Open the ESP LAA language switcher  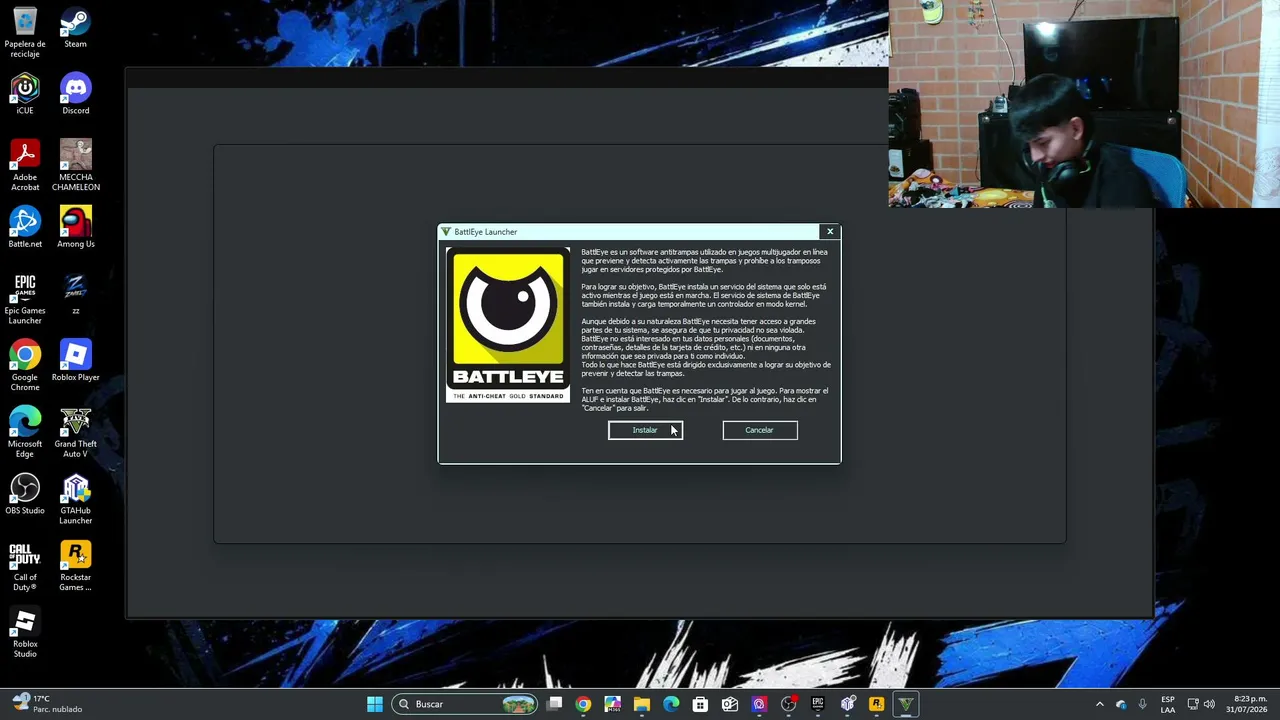pyautogui.click(x=1168, y=704)
